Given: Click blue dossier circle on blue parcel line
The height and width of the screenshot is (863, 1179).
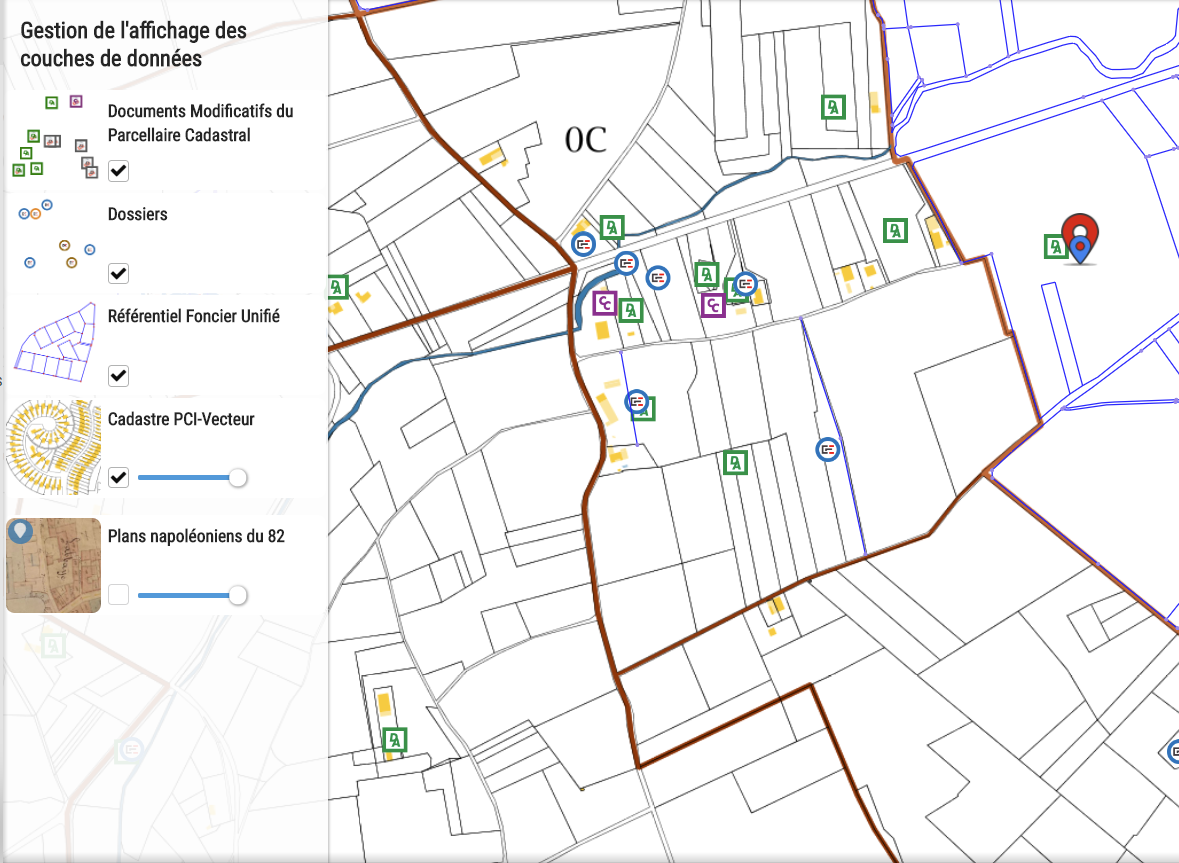Looking at the screenshot, I should coord(828,450).
